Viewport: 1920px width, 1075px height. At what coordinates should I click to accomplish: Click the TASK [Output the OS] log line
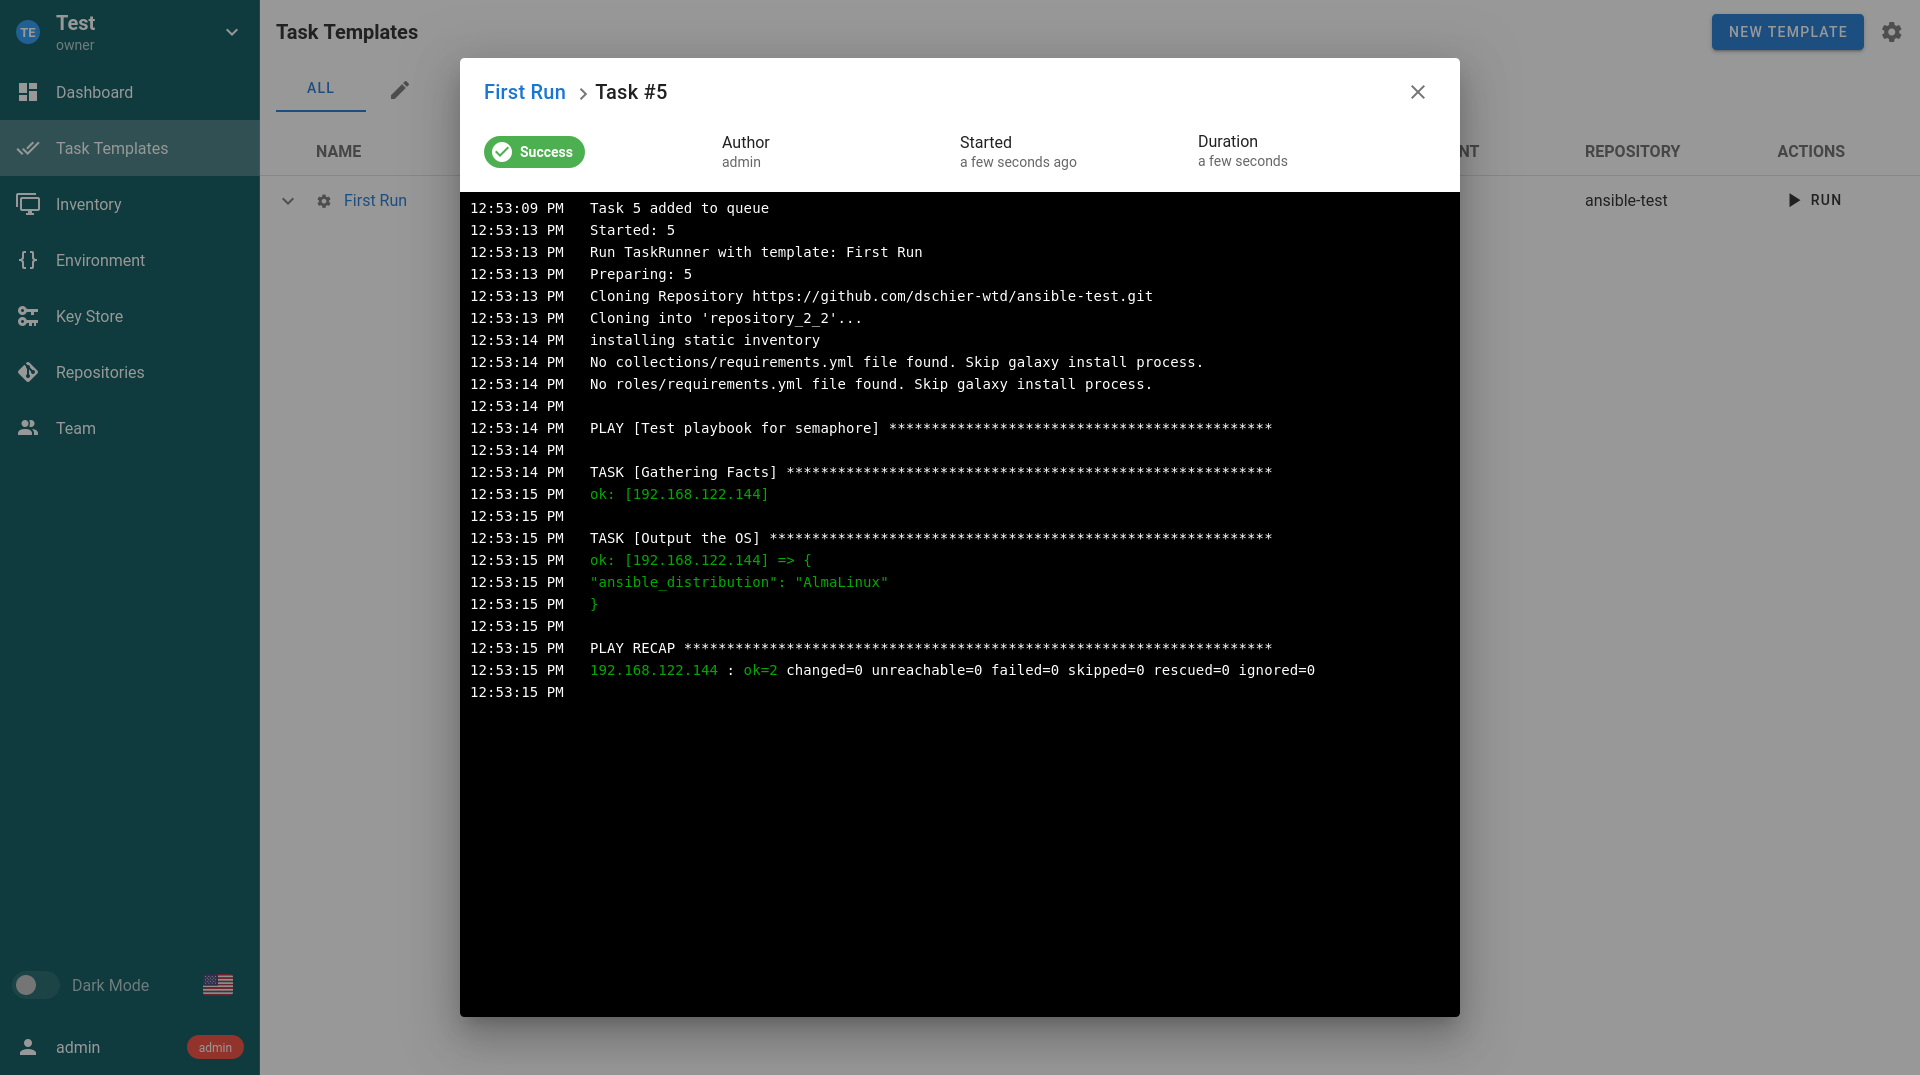pyautogui.click(x=931, y=538)
